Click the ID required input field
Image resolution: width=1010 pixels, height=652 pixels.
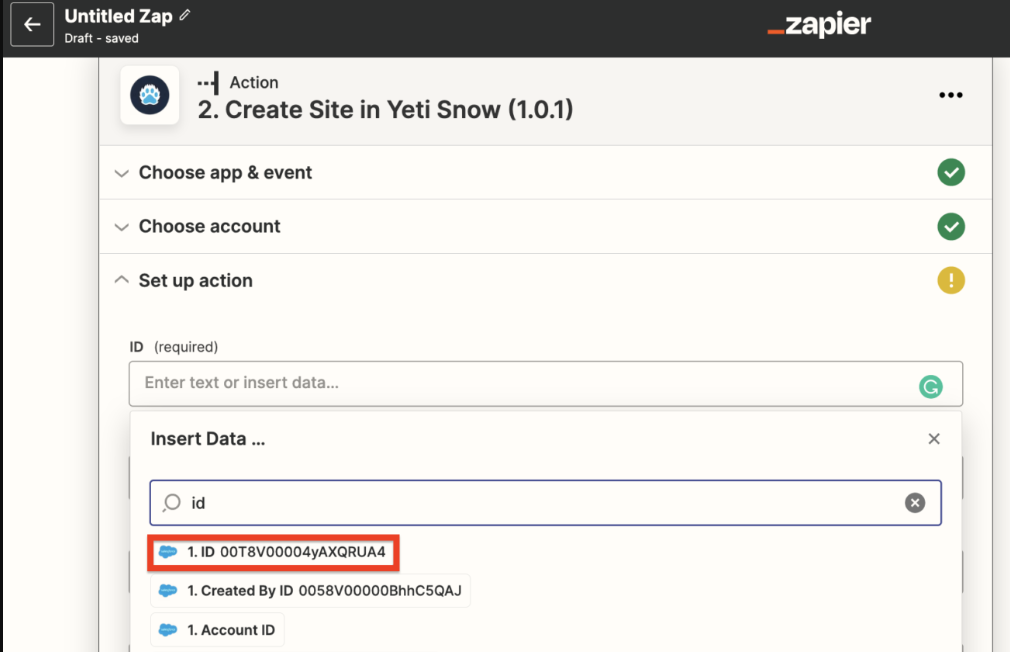(546, 384)
